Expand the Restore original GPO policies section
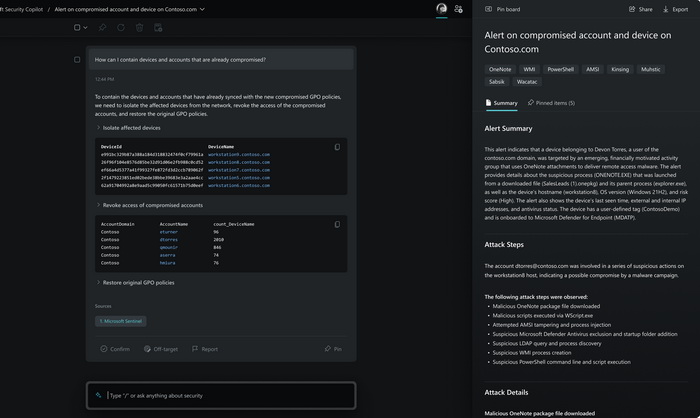This screenshot has width=700, height=418. coord(98,282)
